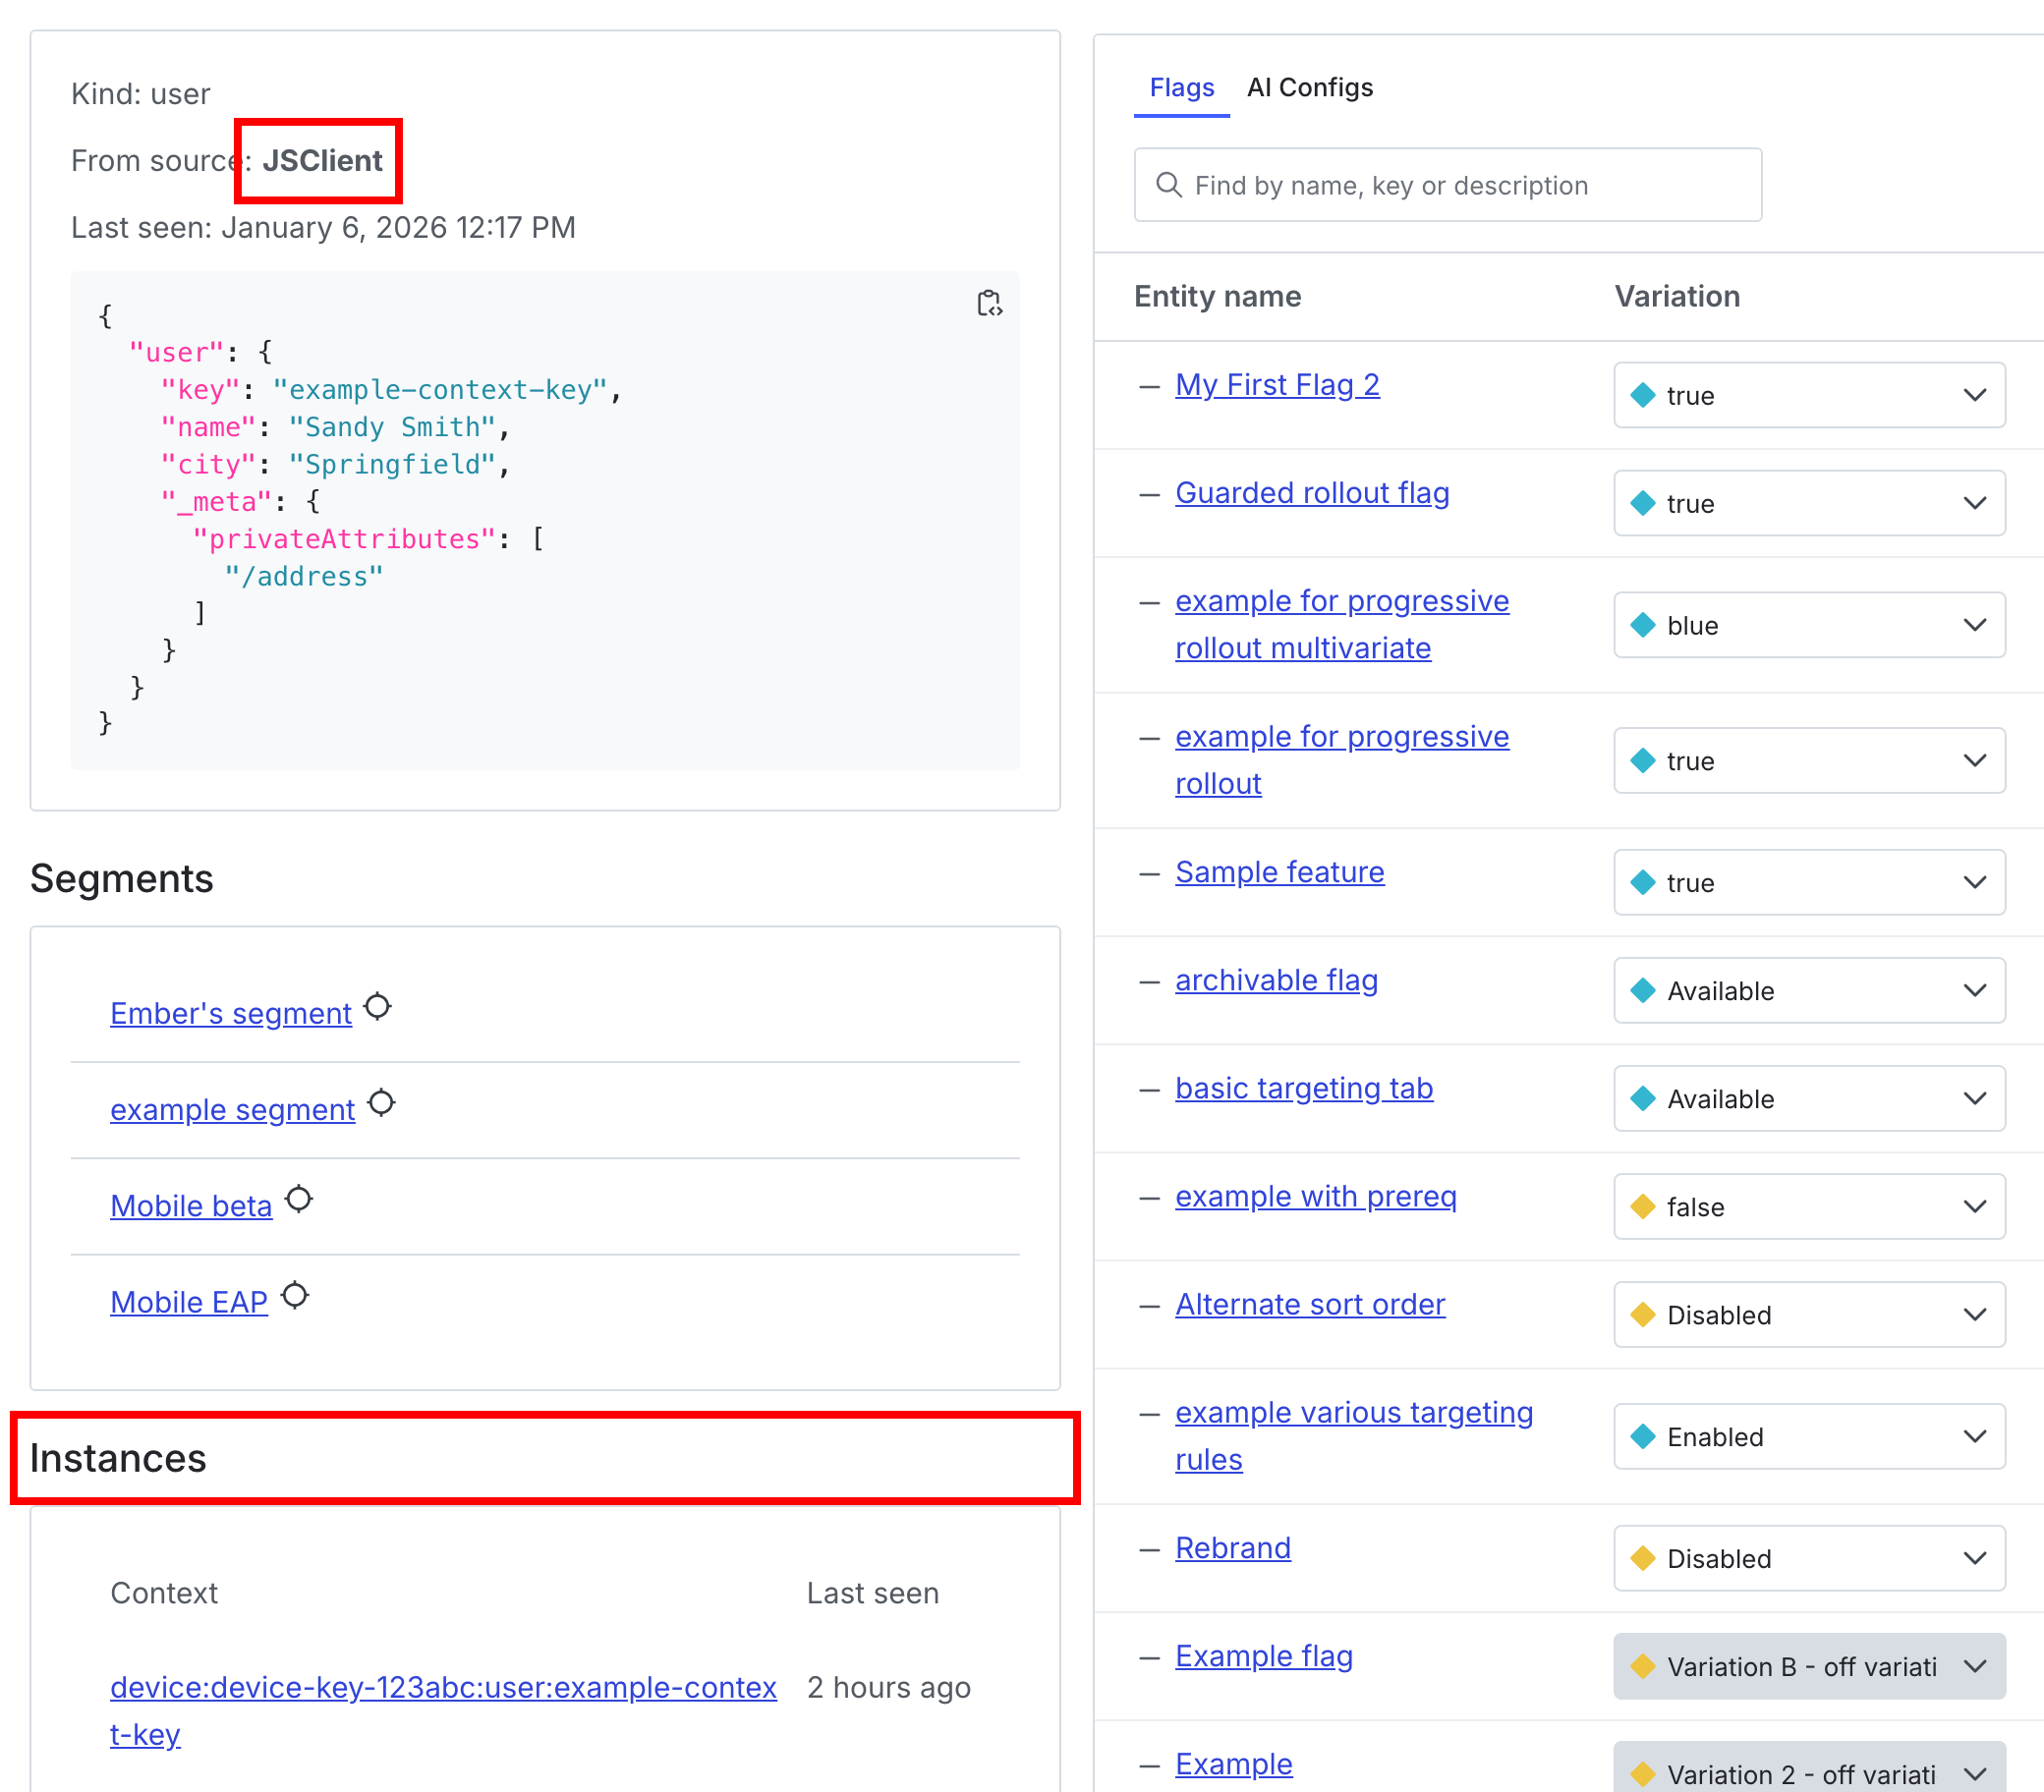The width and height of the screenshot is (2044, 1792).
Task: Click the target icon next to Mobile EAP
Action: coord(295,1295)
